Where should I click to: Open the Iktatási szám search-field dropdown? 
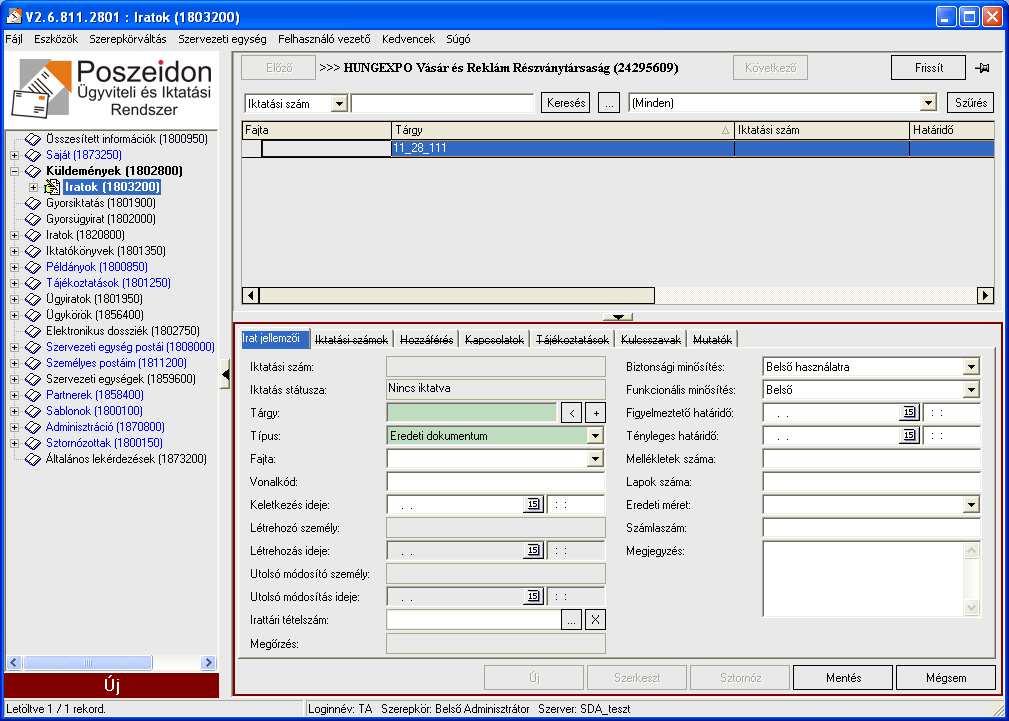(x=339, y=103)
